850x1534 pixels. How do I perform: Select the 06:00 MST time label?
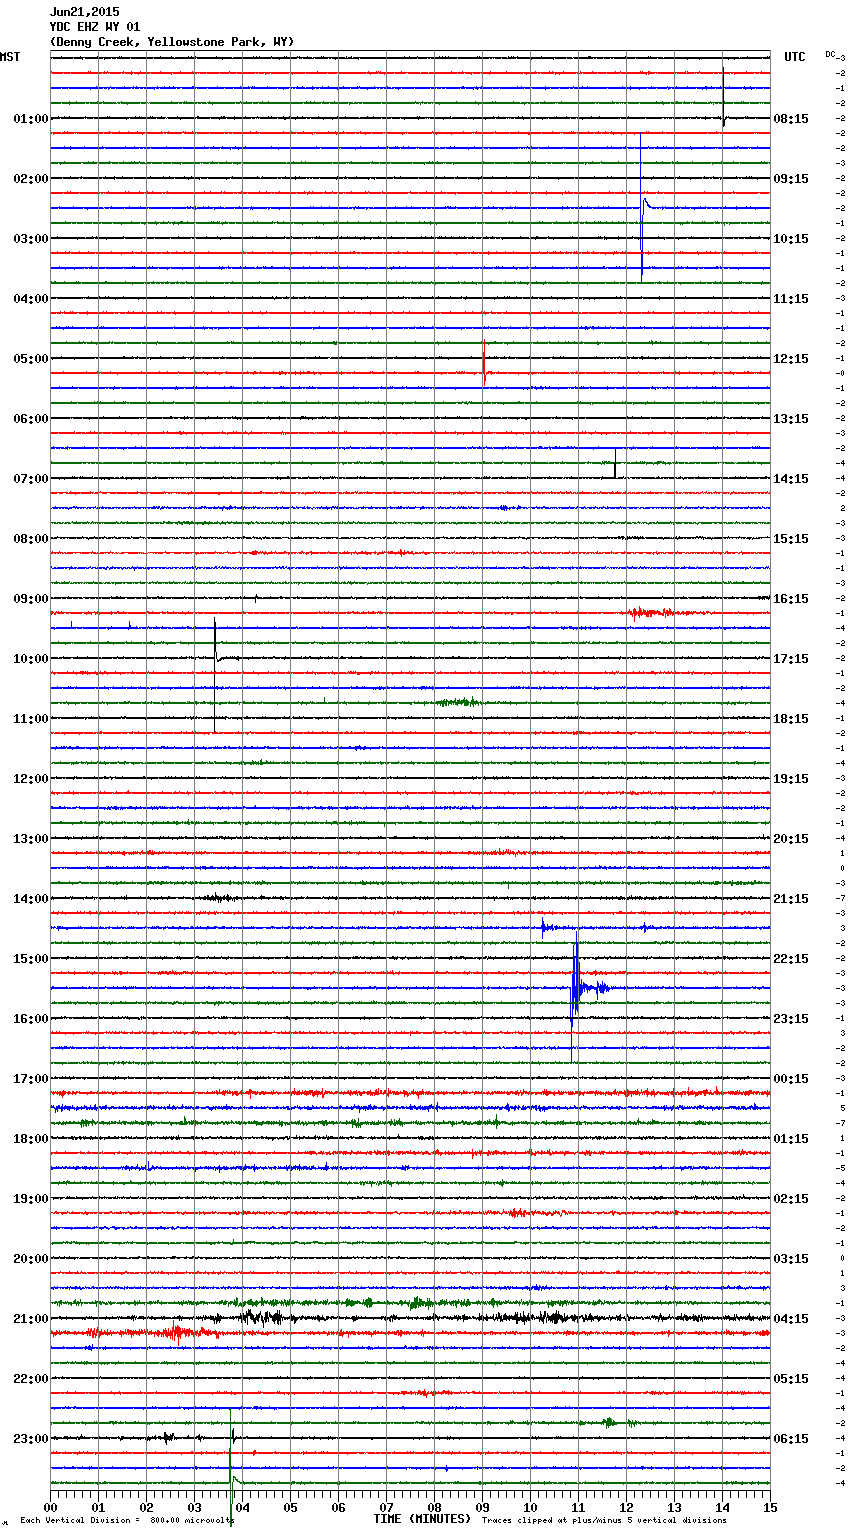(31, 419)
